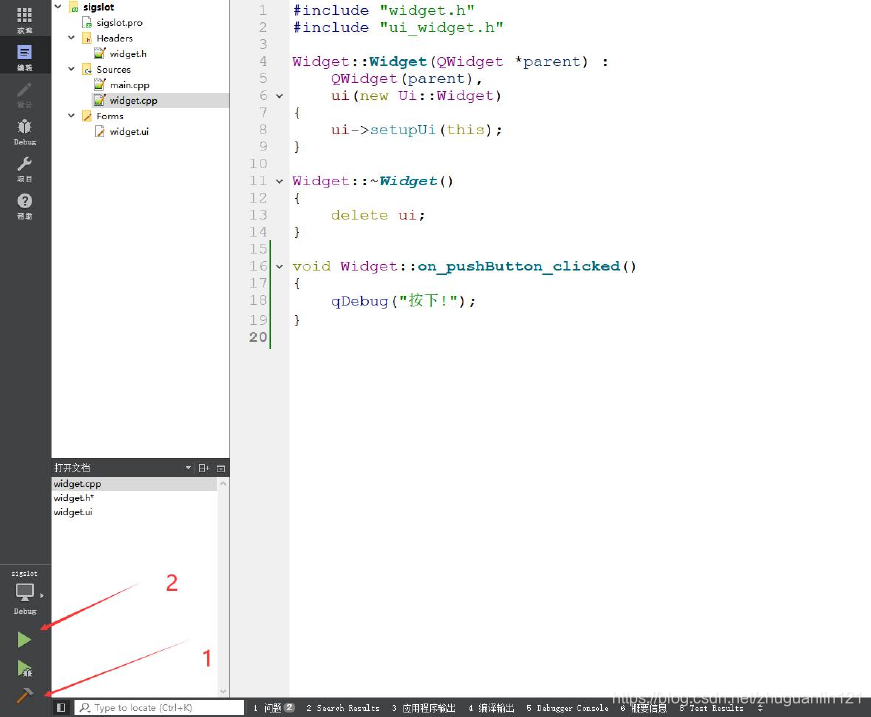
Task: Open the Search Results pane
Action: [x=343, y=708]
